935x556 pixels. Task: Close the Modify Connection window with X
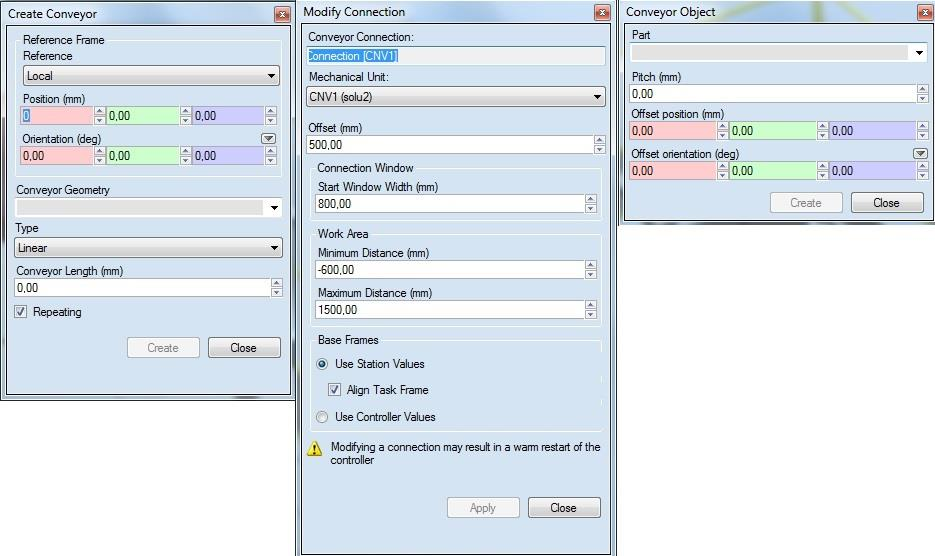(602, 12)
